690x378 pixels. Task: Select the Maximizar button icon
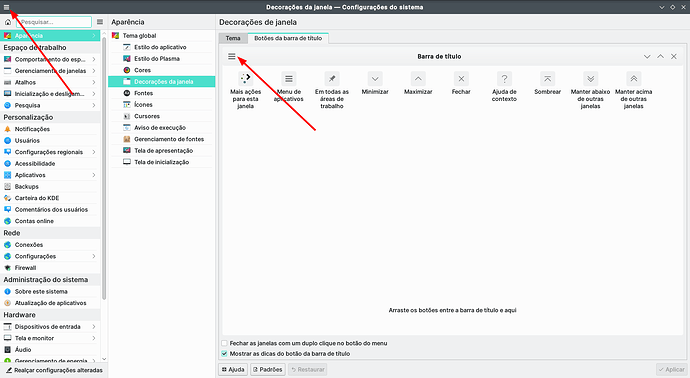[418, 79]
